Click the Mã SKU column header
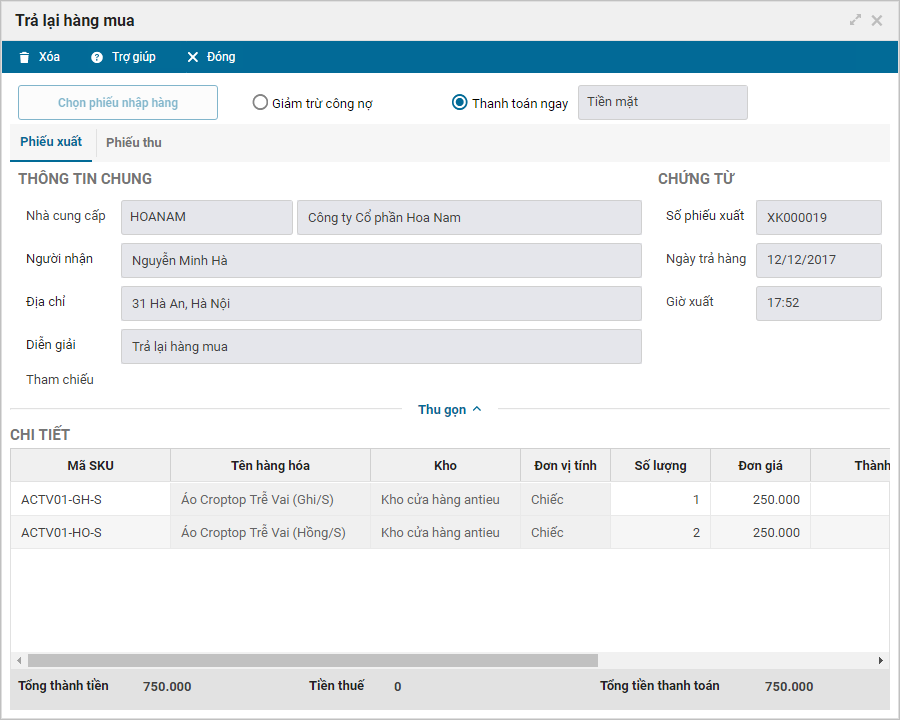 (x=91, y=466)
